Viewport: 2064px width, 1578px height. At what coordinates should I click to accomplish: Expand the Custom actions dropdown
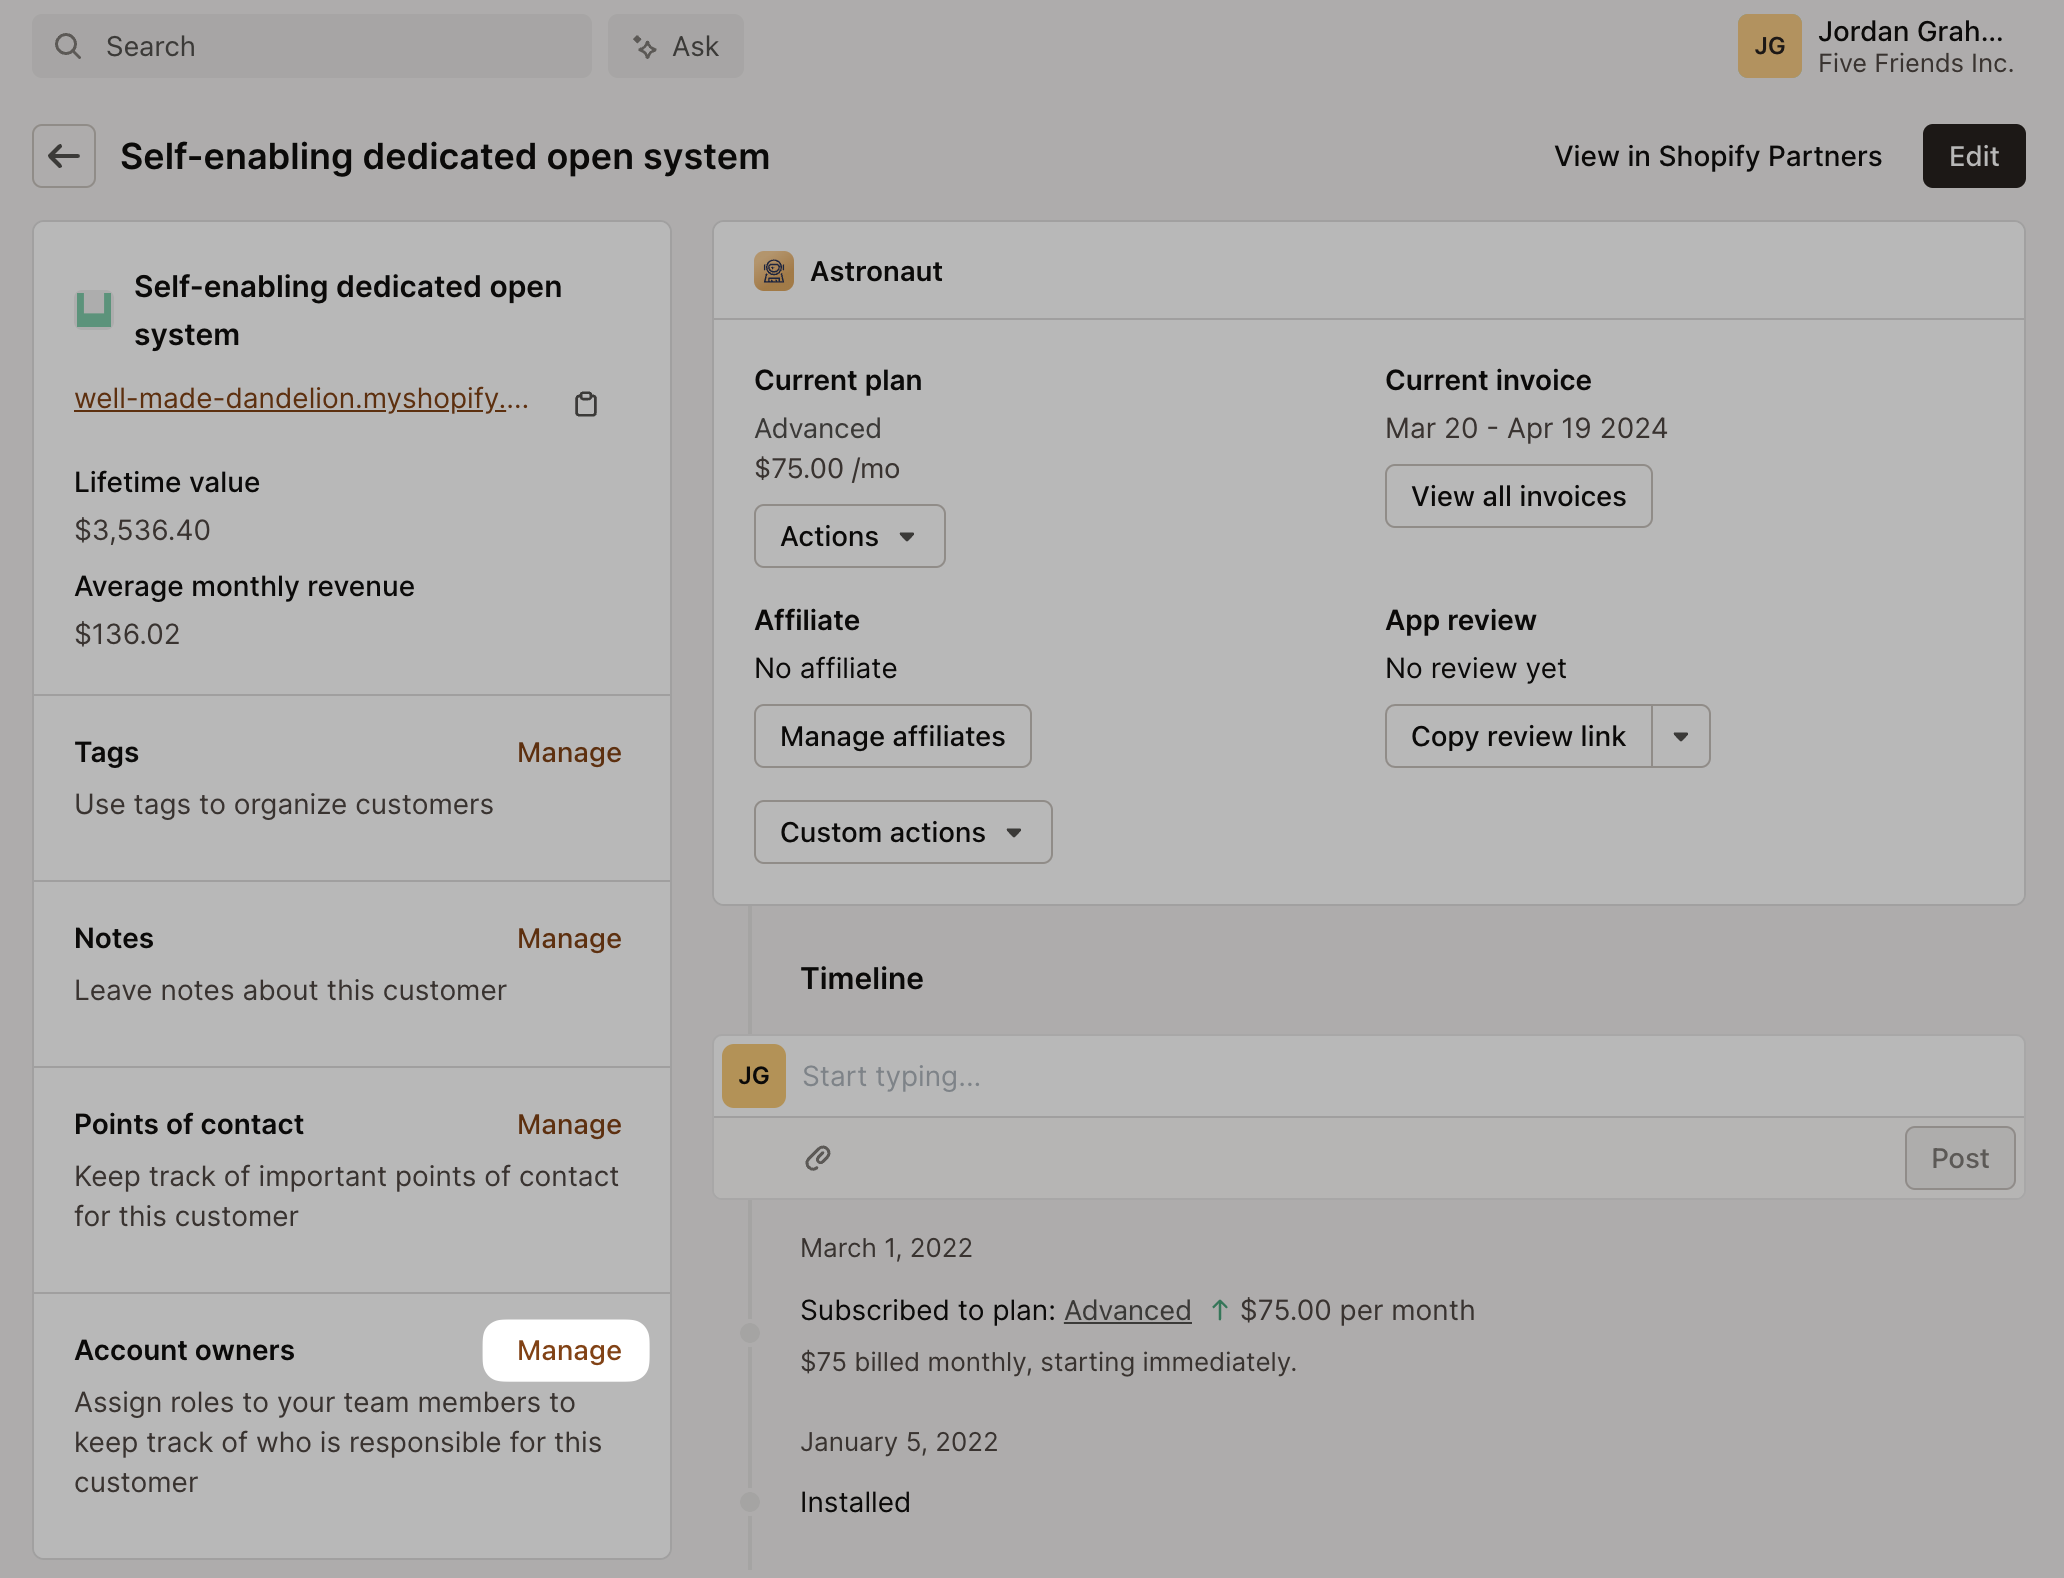tap(901, 832)
